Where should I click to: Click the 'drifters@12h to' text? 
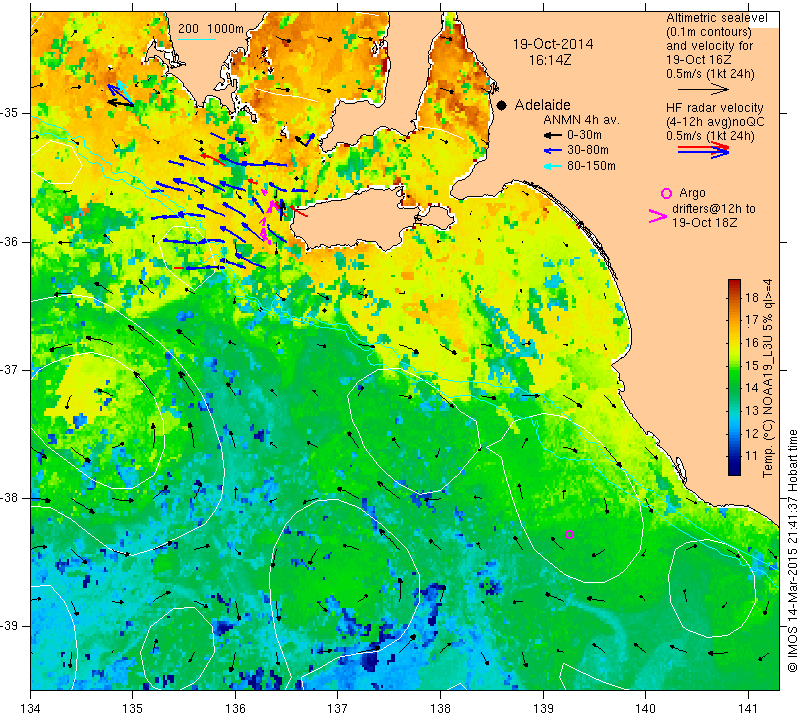pyautogui.click(x=714, y=209)
